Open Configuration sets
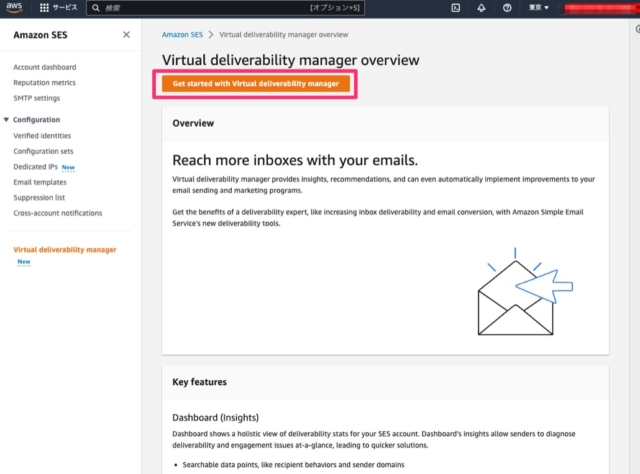This screenshot has height=474, width=640. 43,151
